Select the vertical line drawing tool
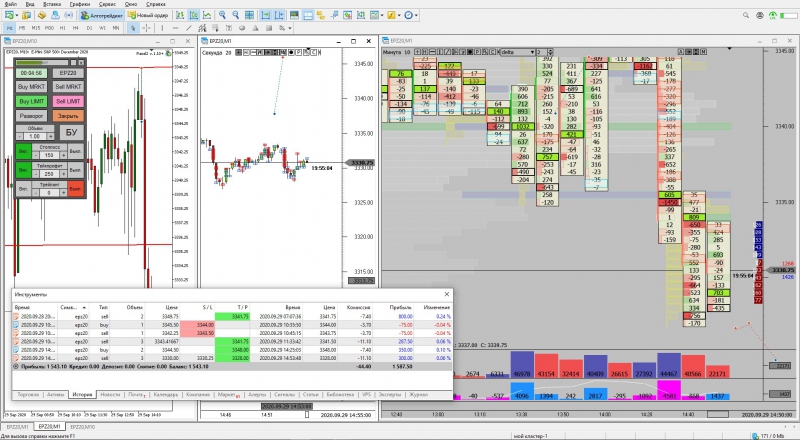800x440 pixels. tap(162, 28)
